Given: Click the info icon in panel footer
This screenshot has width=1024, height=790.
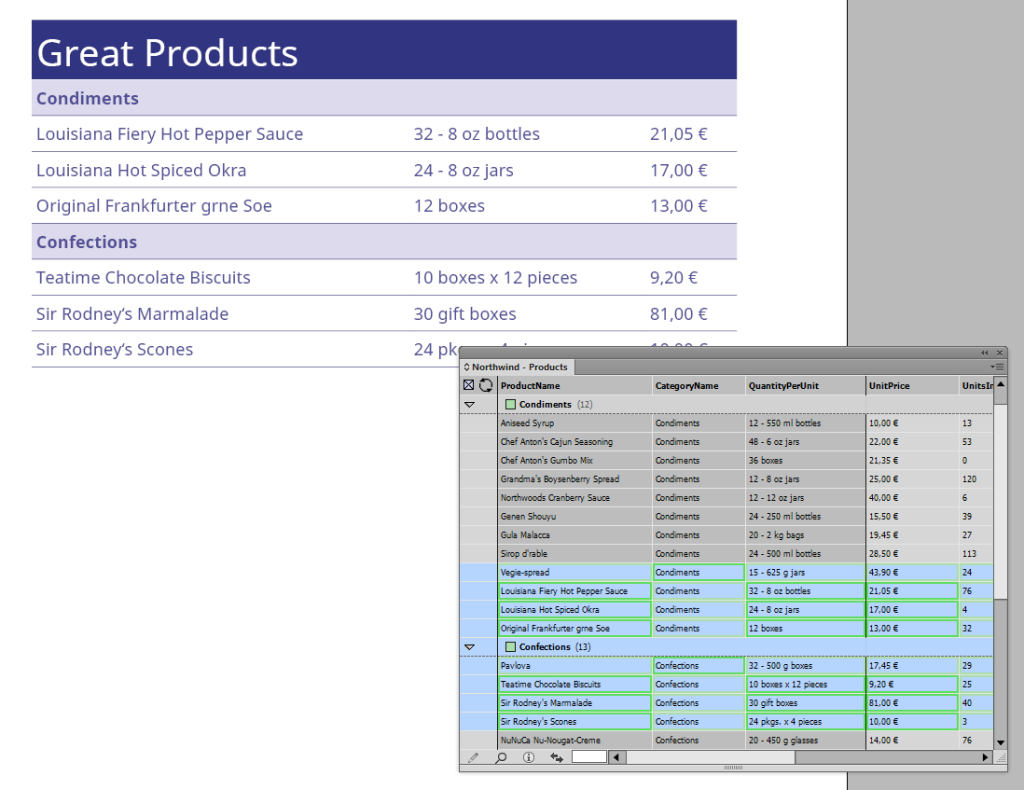Looking at the screenshot, I should click(x=528, y=757).
